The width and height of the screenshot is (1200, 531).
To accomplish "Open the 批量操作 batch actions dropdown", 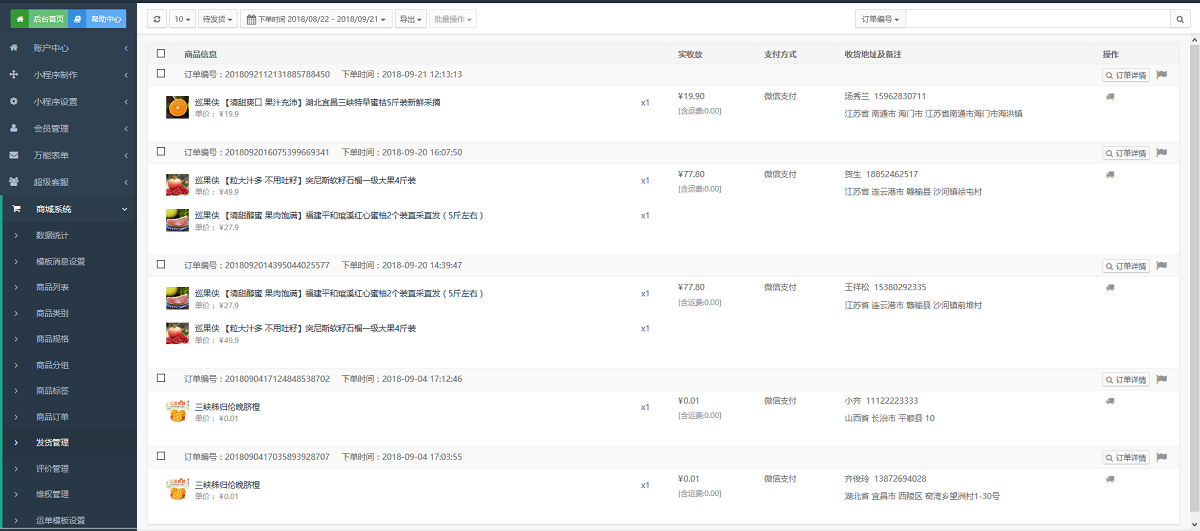I will [452, 19].
